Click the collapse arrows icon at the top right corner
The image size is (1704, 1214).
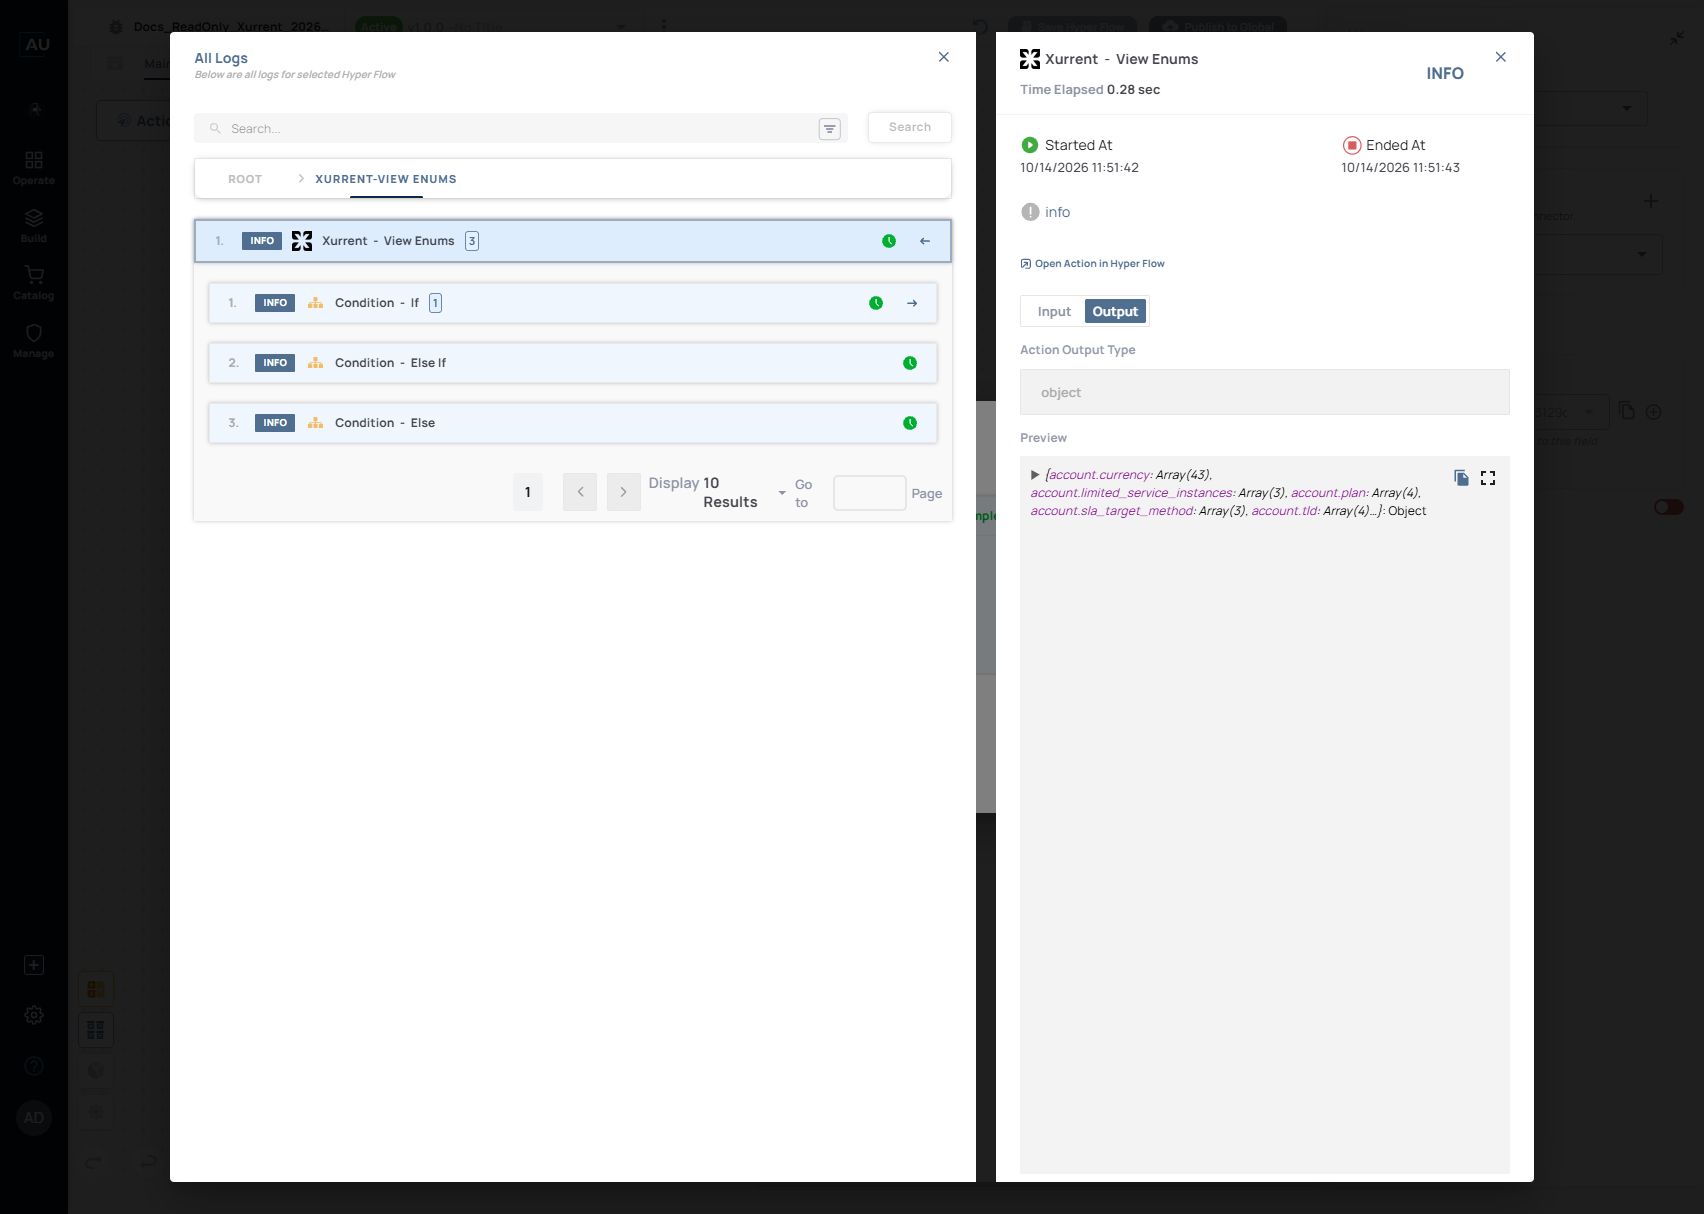point(1677,38)
